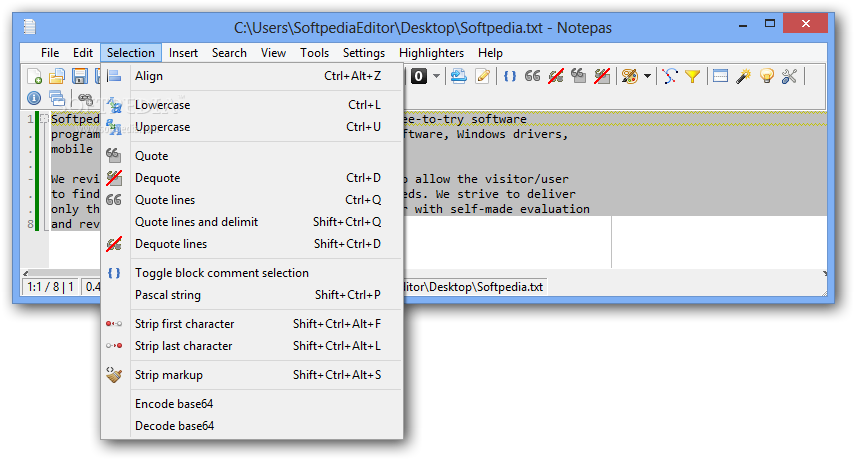Click the curly braces block comment toolbar icon
855x460 pixels.
click(x=510, y=76)
